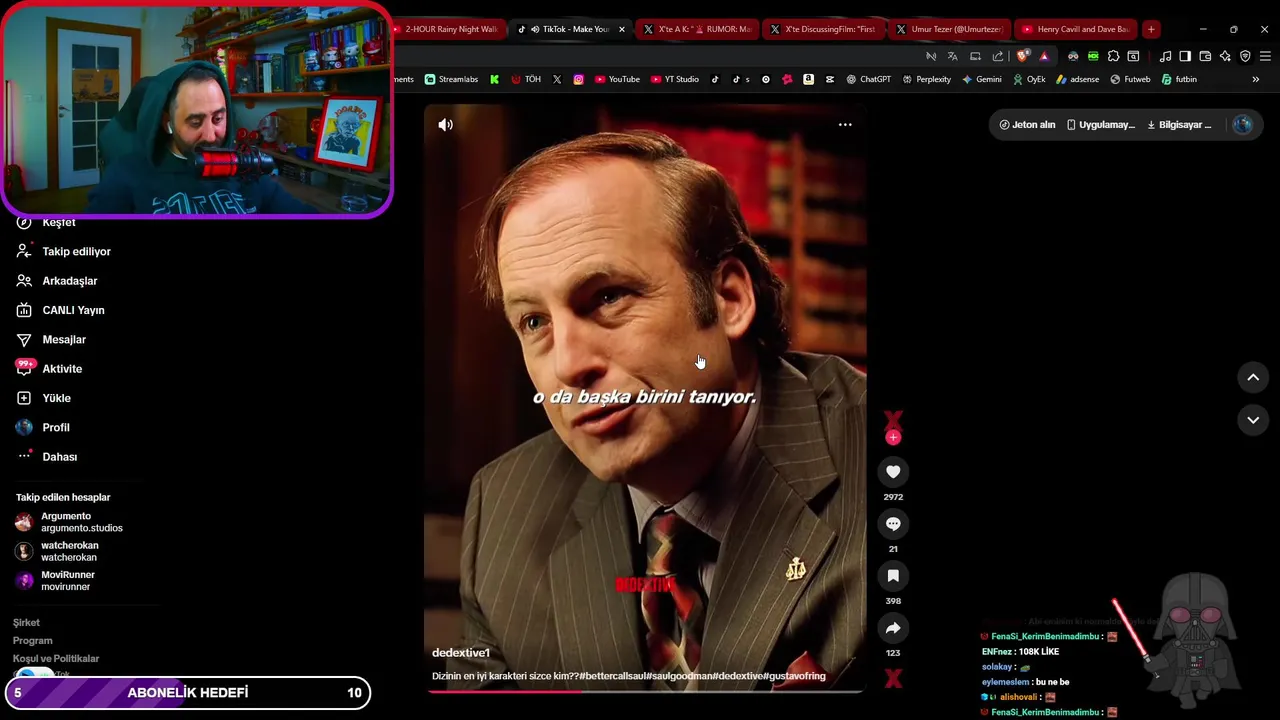Toggle the browser sidebar panel icon
The image size is (1280, 720).
[1185, 56]
